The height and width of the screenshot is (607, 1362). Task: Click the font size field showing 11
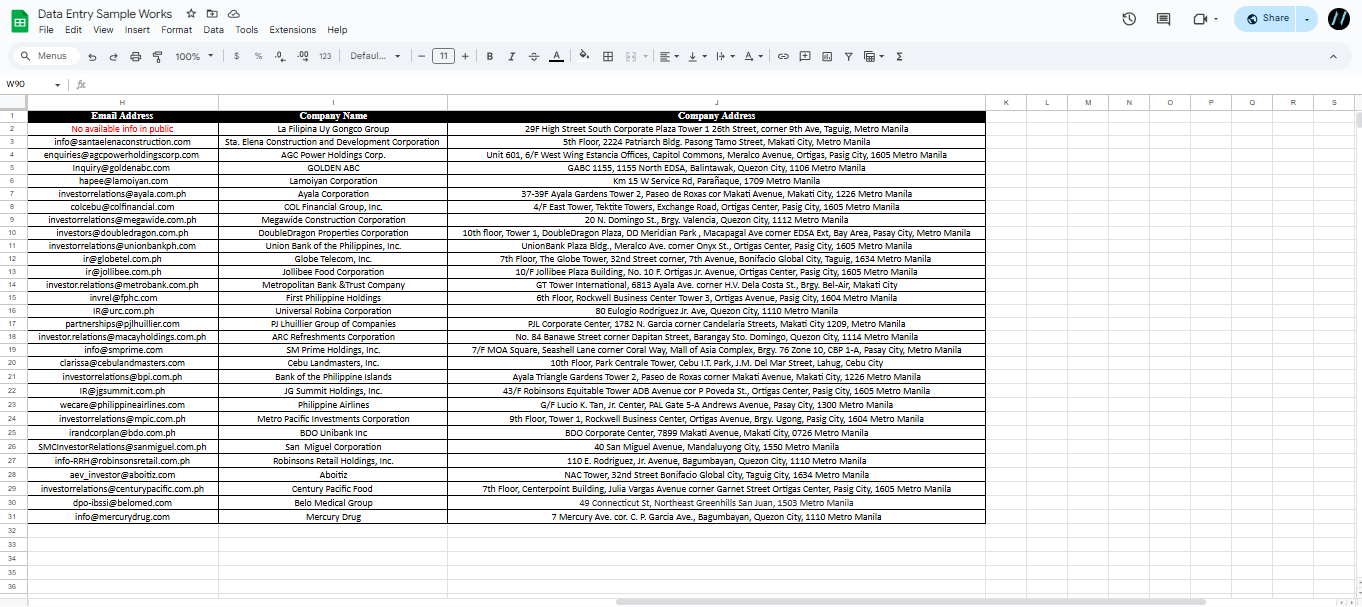444,57
